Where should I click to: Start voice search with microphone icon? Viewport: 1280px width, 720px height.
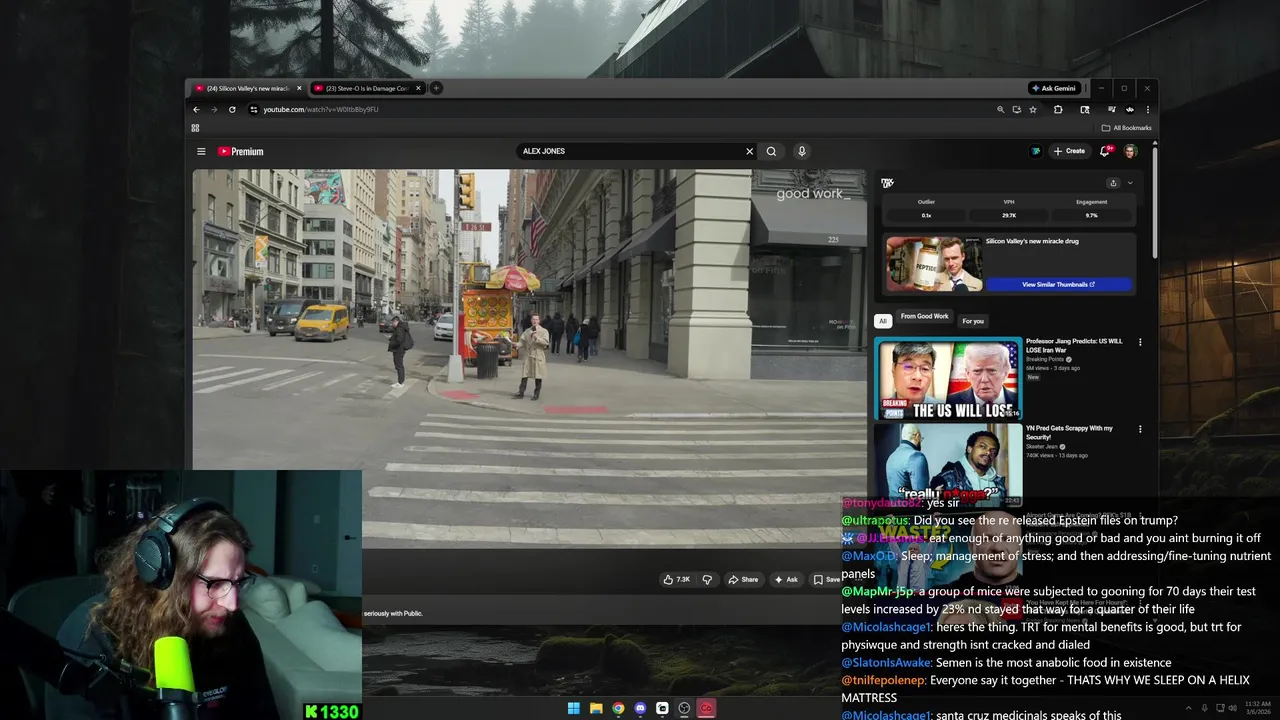(801, 151)
